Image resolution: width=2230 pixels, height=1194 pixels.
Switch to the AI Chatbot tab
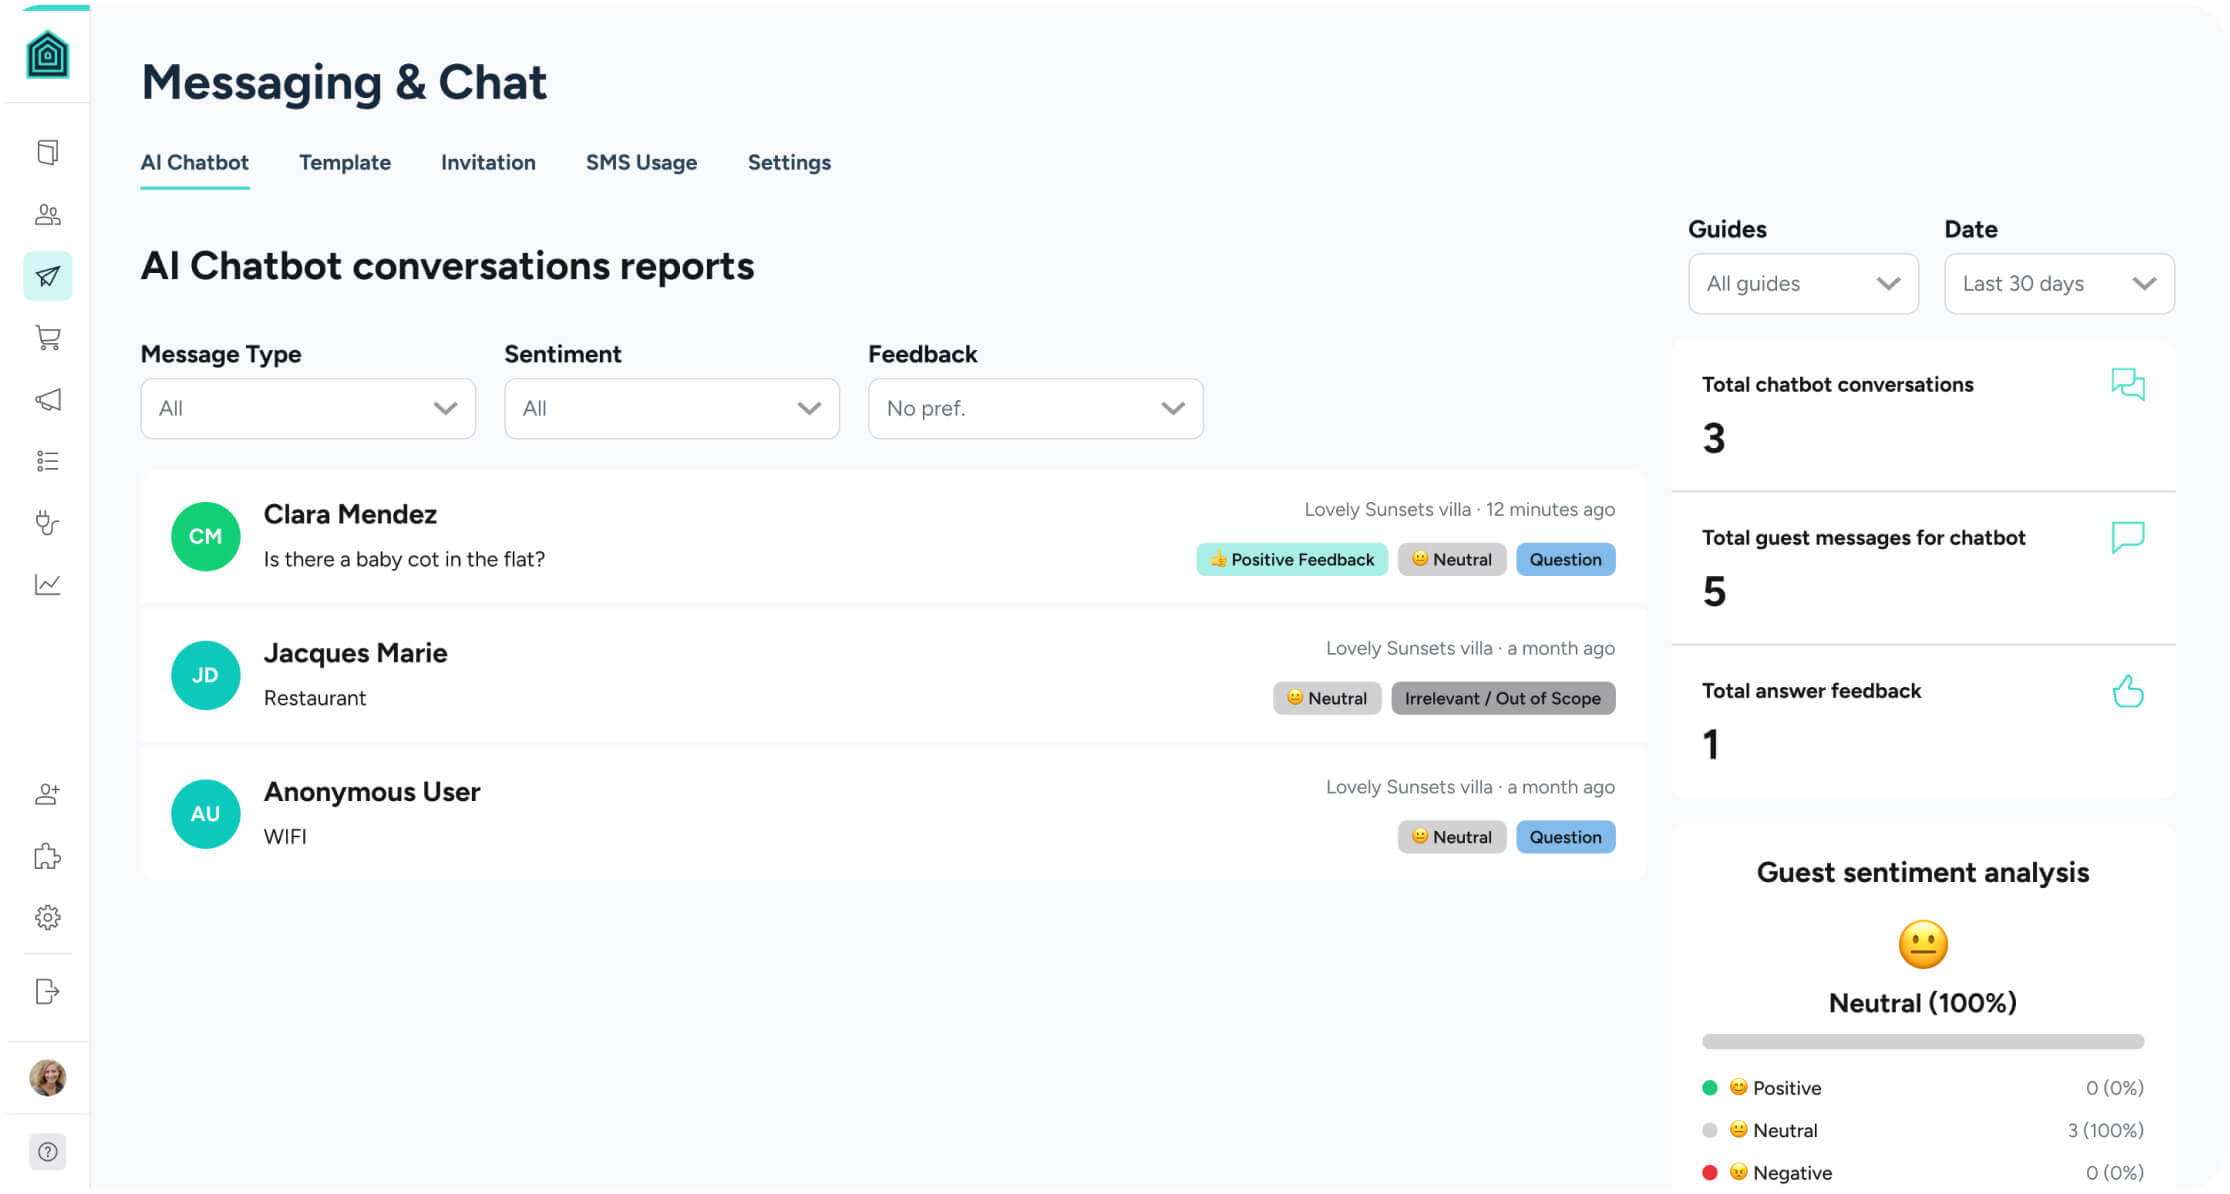[x=194, y=162]
